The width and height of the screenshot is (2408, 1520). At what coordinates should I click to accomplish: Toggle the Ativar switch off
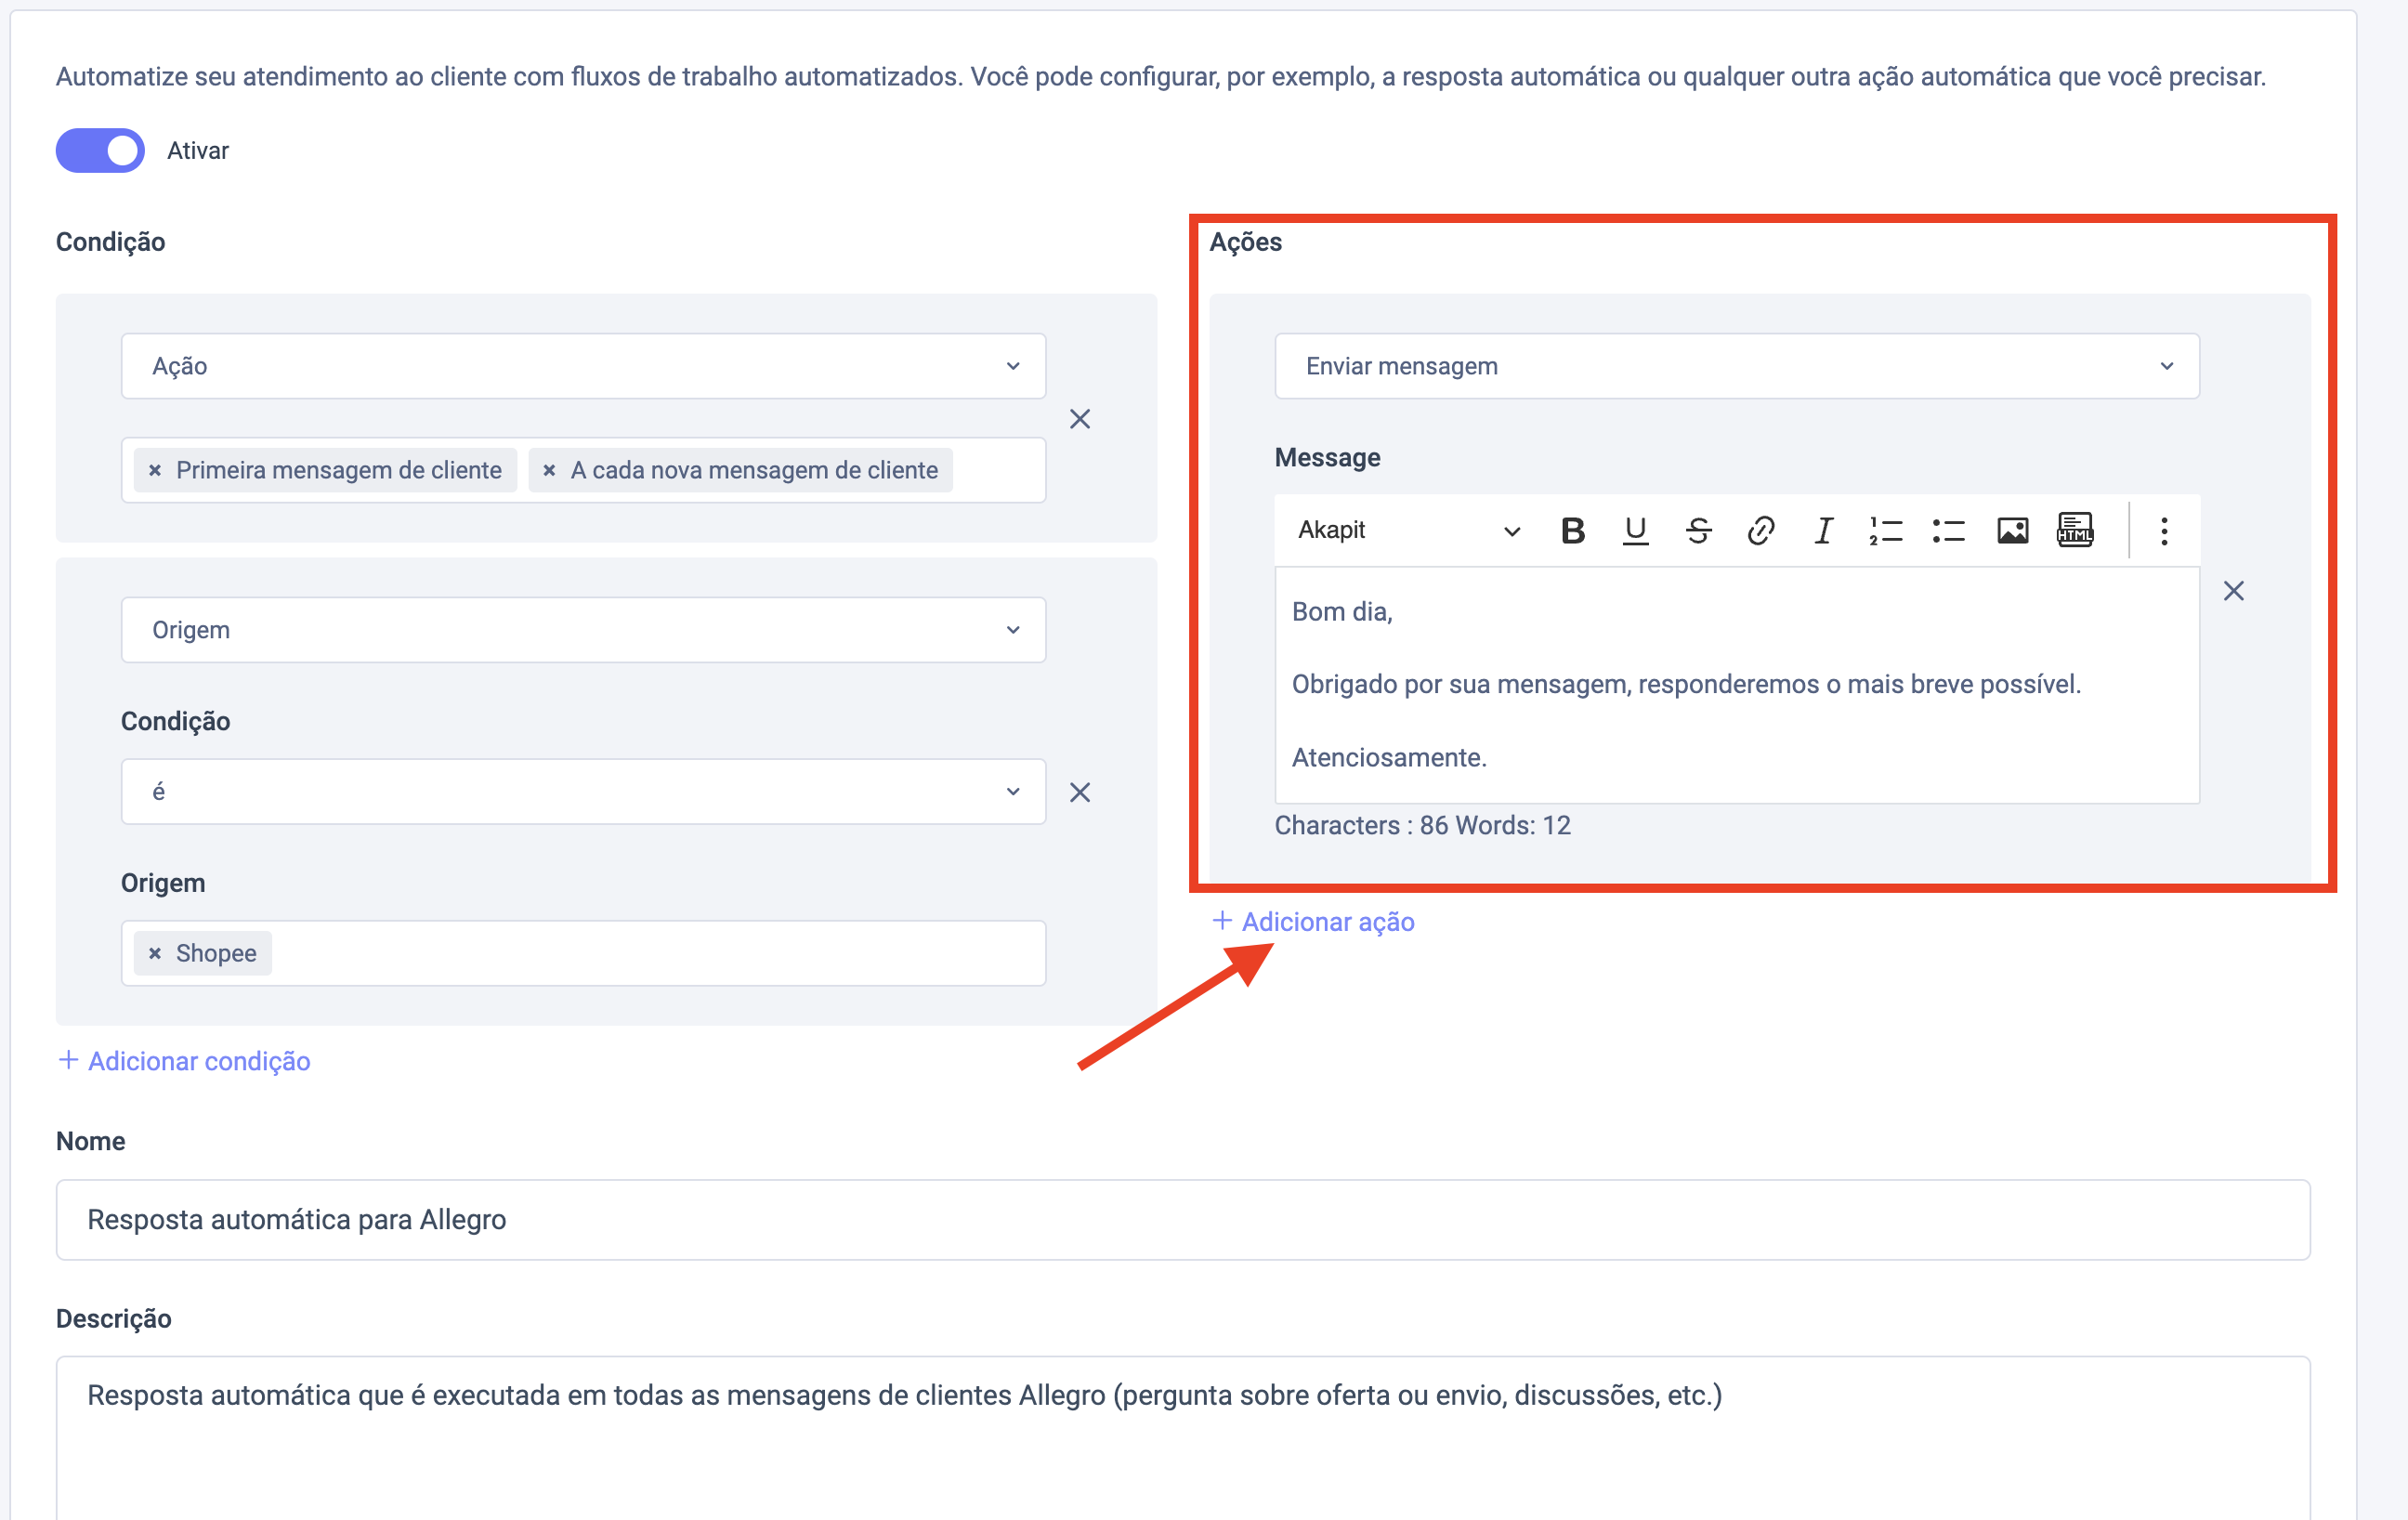(x=100, y=151)
